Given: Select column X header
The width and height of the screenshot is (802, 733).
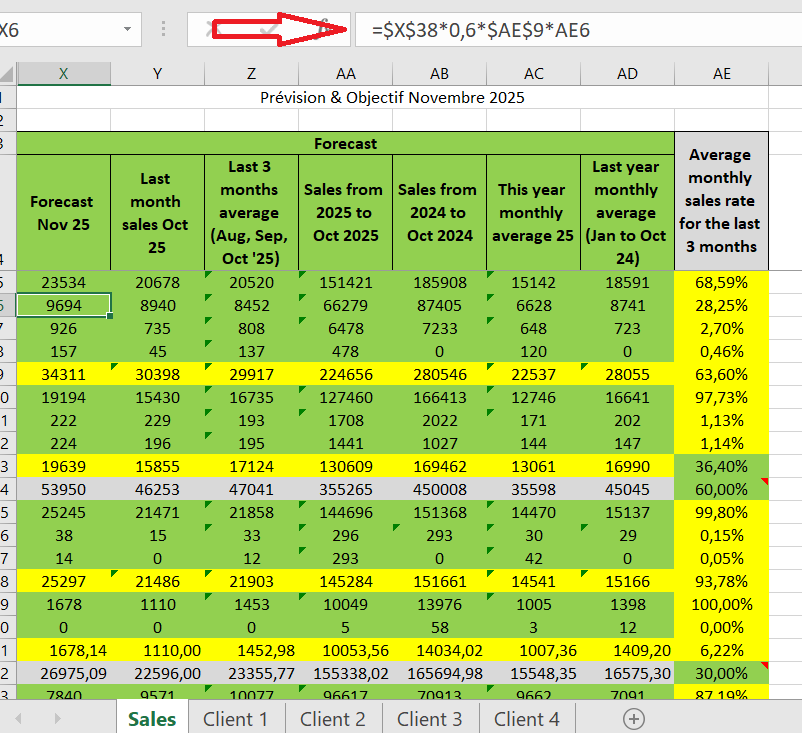Looking at the screenshot, I should [64, 74].
